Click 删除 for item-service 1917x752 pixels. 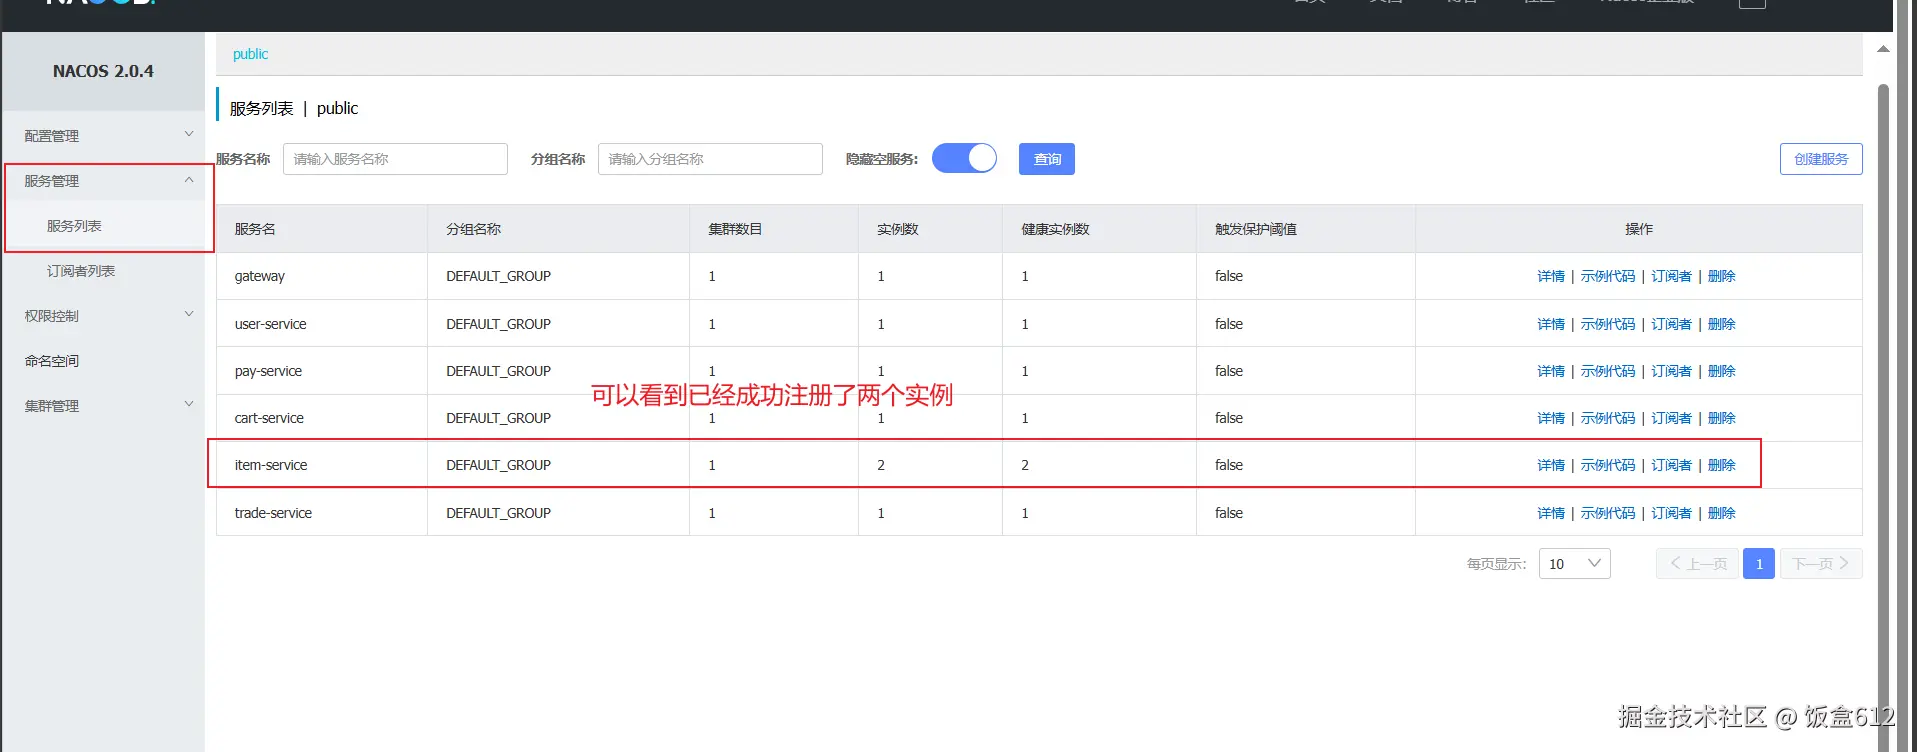click(1722, 465)
